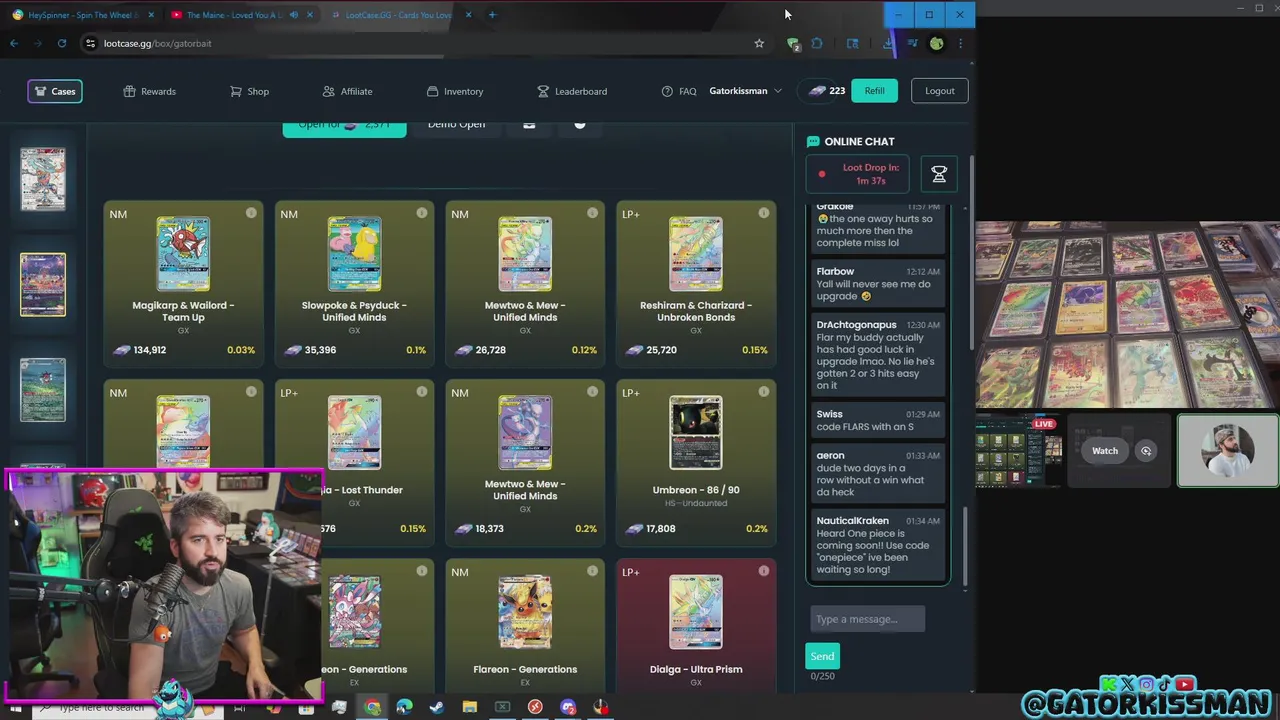Close the LootCase.GG browser tab
The width and height of the screenshot is (1280, 720).
(x=468, y=15)
